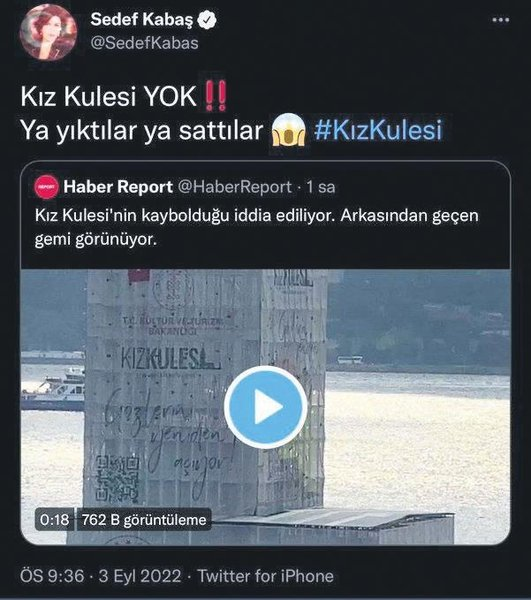The height and width of the screenshot is (600, 531).
Task: Click the Sedef Kabaş display name
Action: (142, 20)
